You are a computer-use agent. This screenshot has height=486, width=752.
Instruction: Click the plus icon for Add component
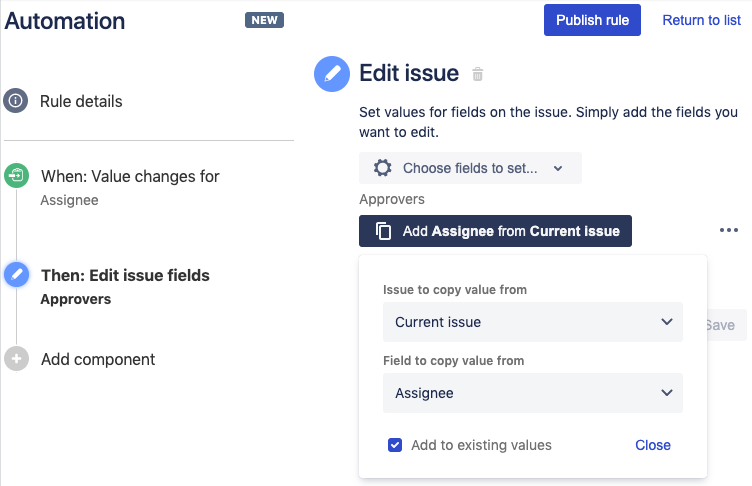[x=16, y=358]
